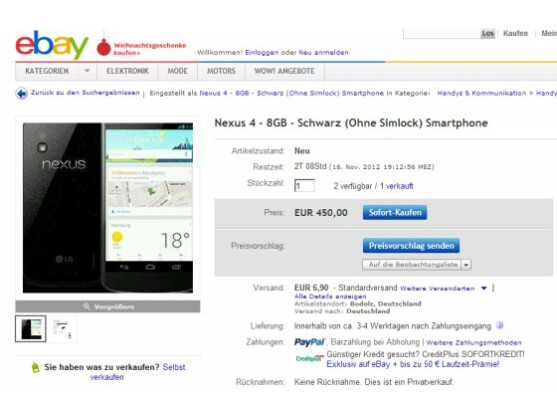This screenshot has width=557, height=418.
Task: Click Preisvorschlag senden button
Action: click(411, 246)
